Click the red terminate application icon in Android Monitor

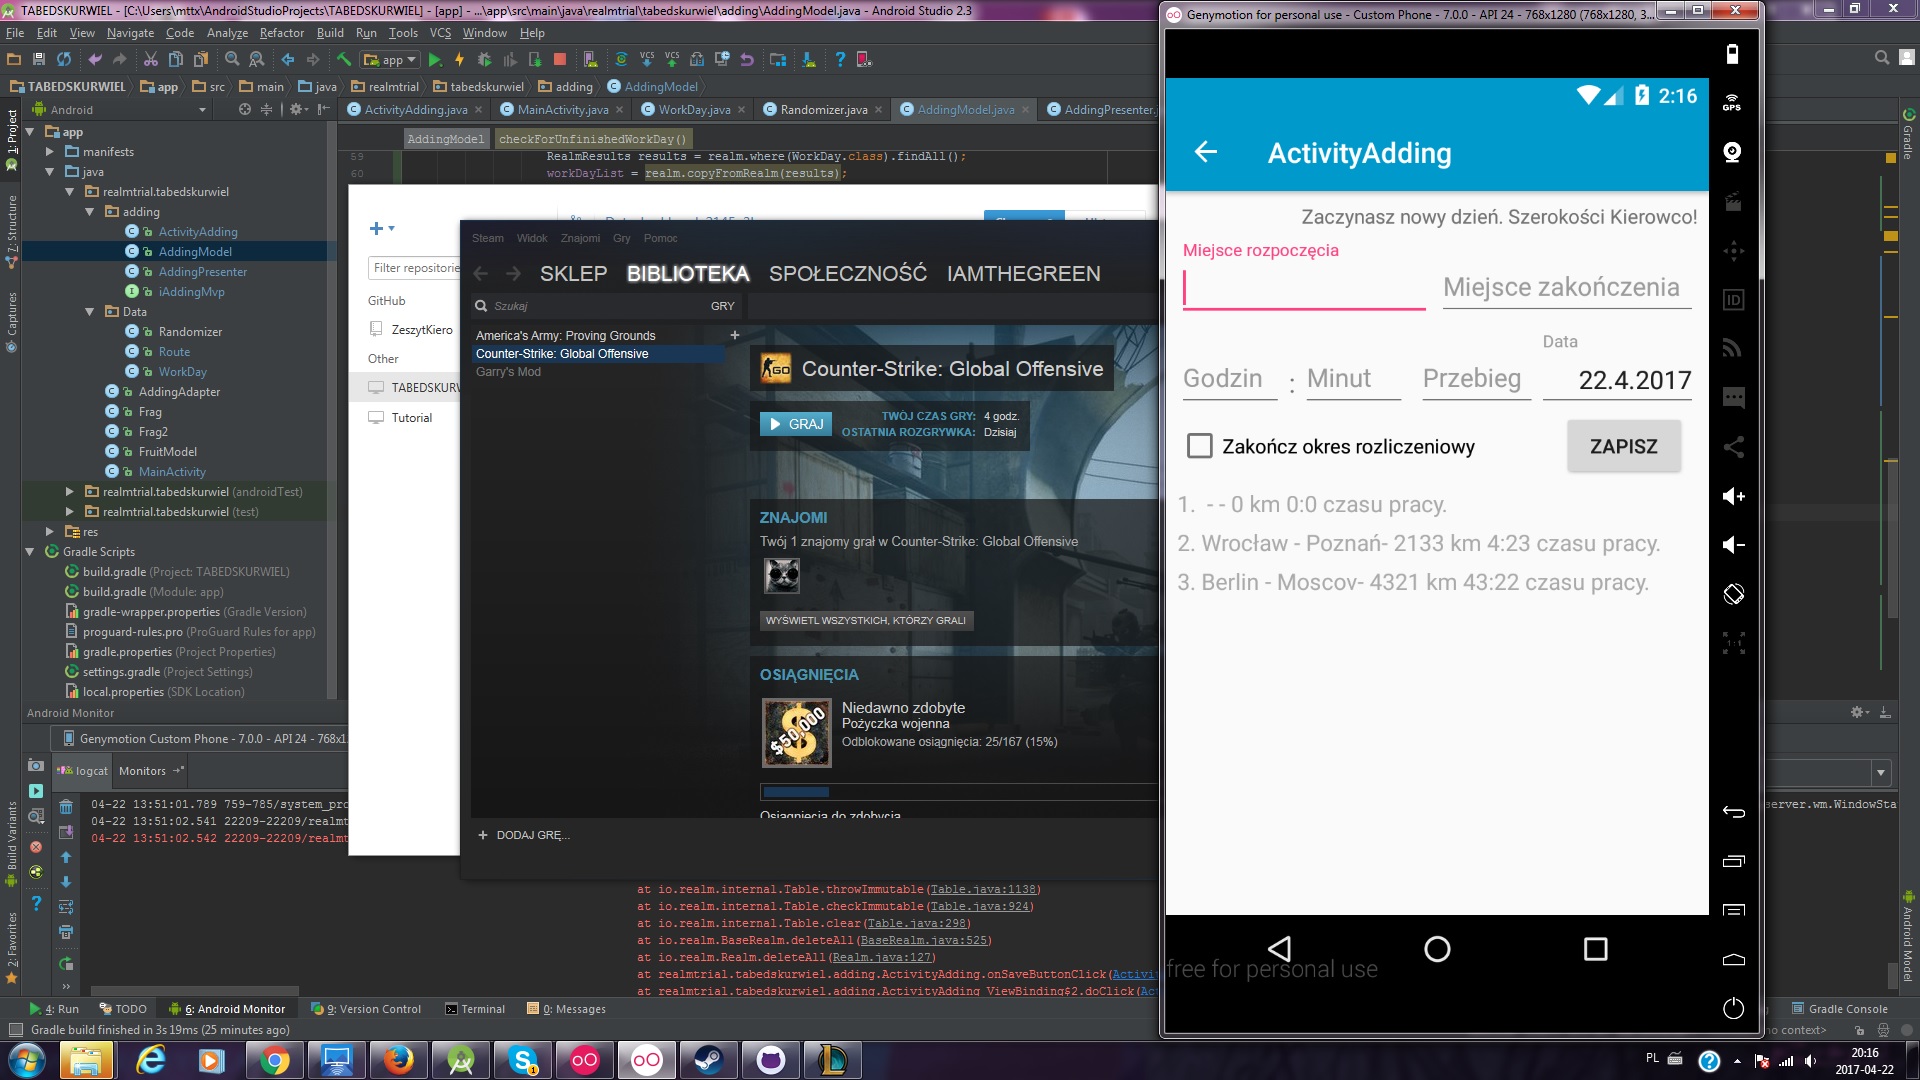(36, 847)
